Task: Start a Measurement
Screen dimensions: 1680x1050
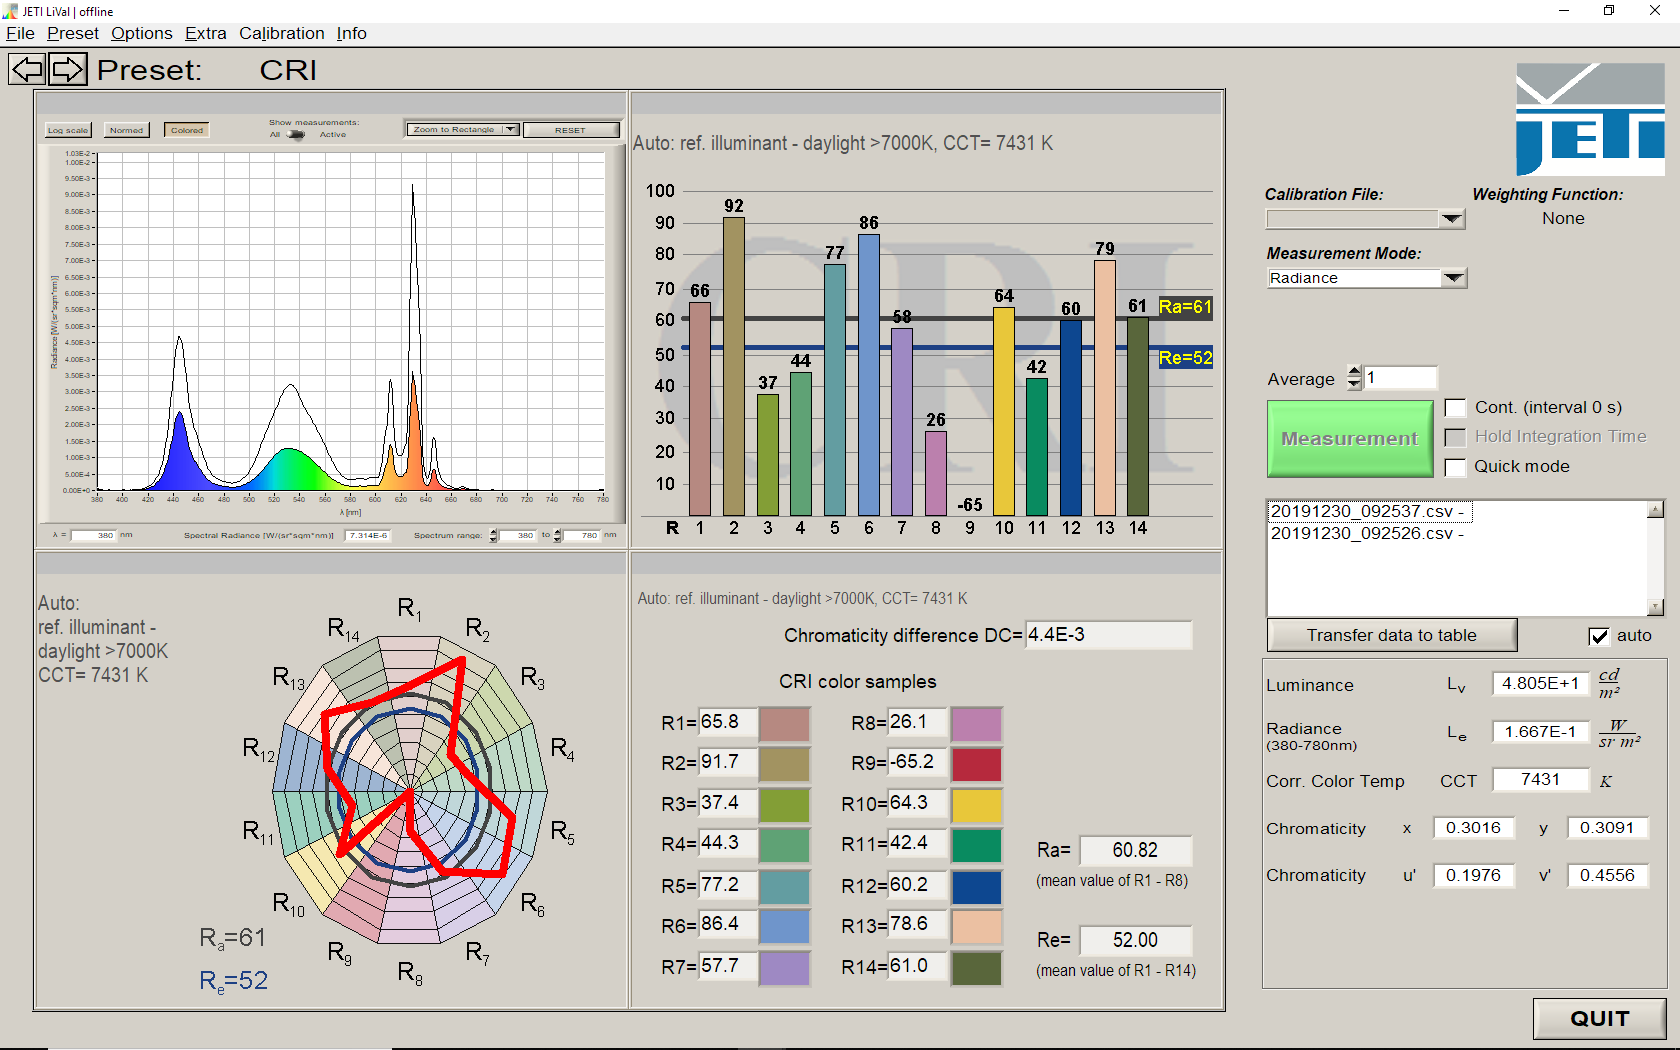Action: (1350, 439)
